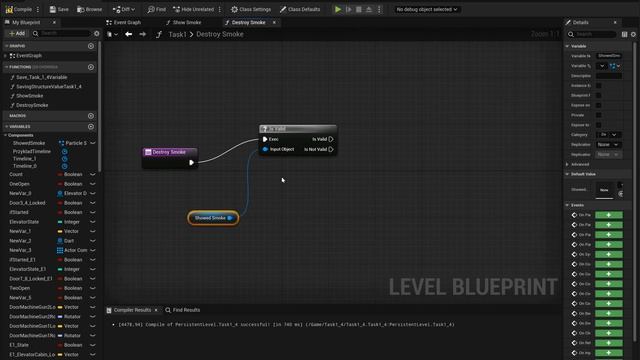This screenshot has height=360, width=640.
Task: Collapse the Graphs section
Action: pyautogui.click(x=7, y=46)
